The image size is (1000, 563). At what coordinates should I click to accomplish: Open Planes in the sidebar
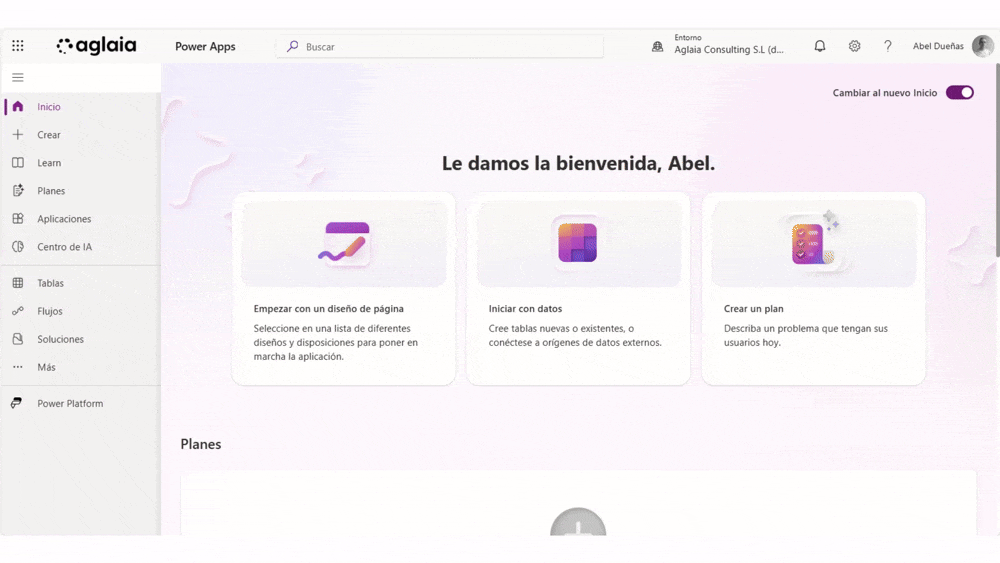tap(80, 191)
